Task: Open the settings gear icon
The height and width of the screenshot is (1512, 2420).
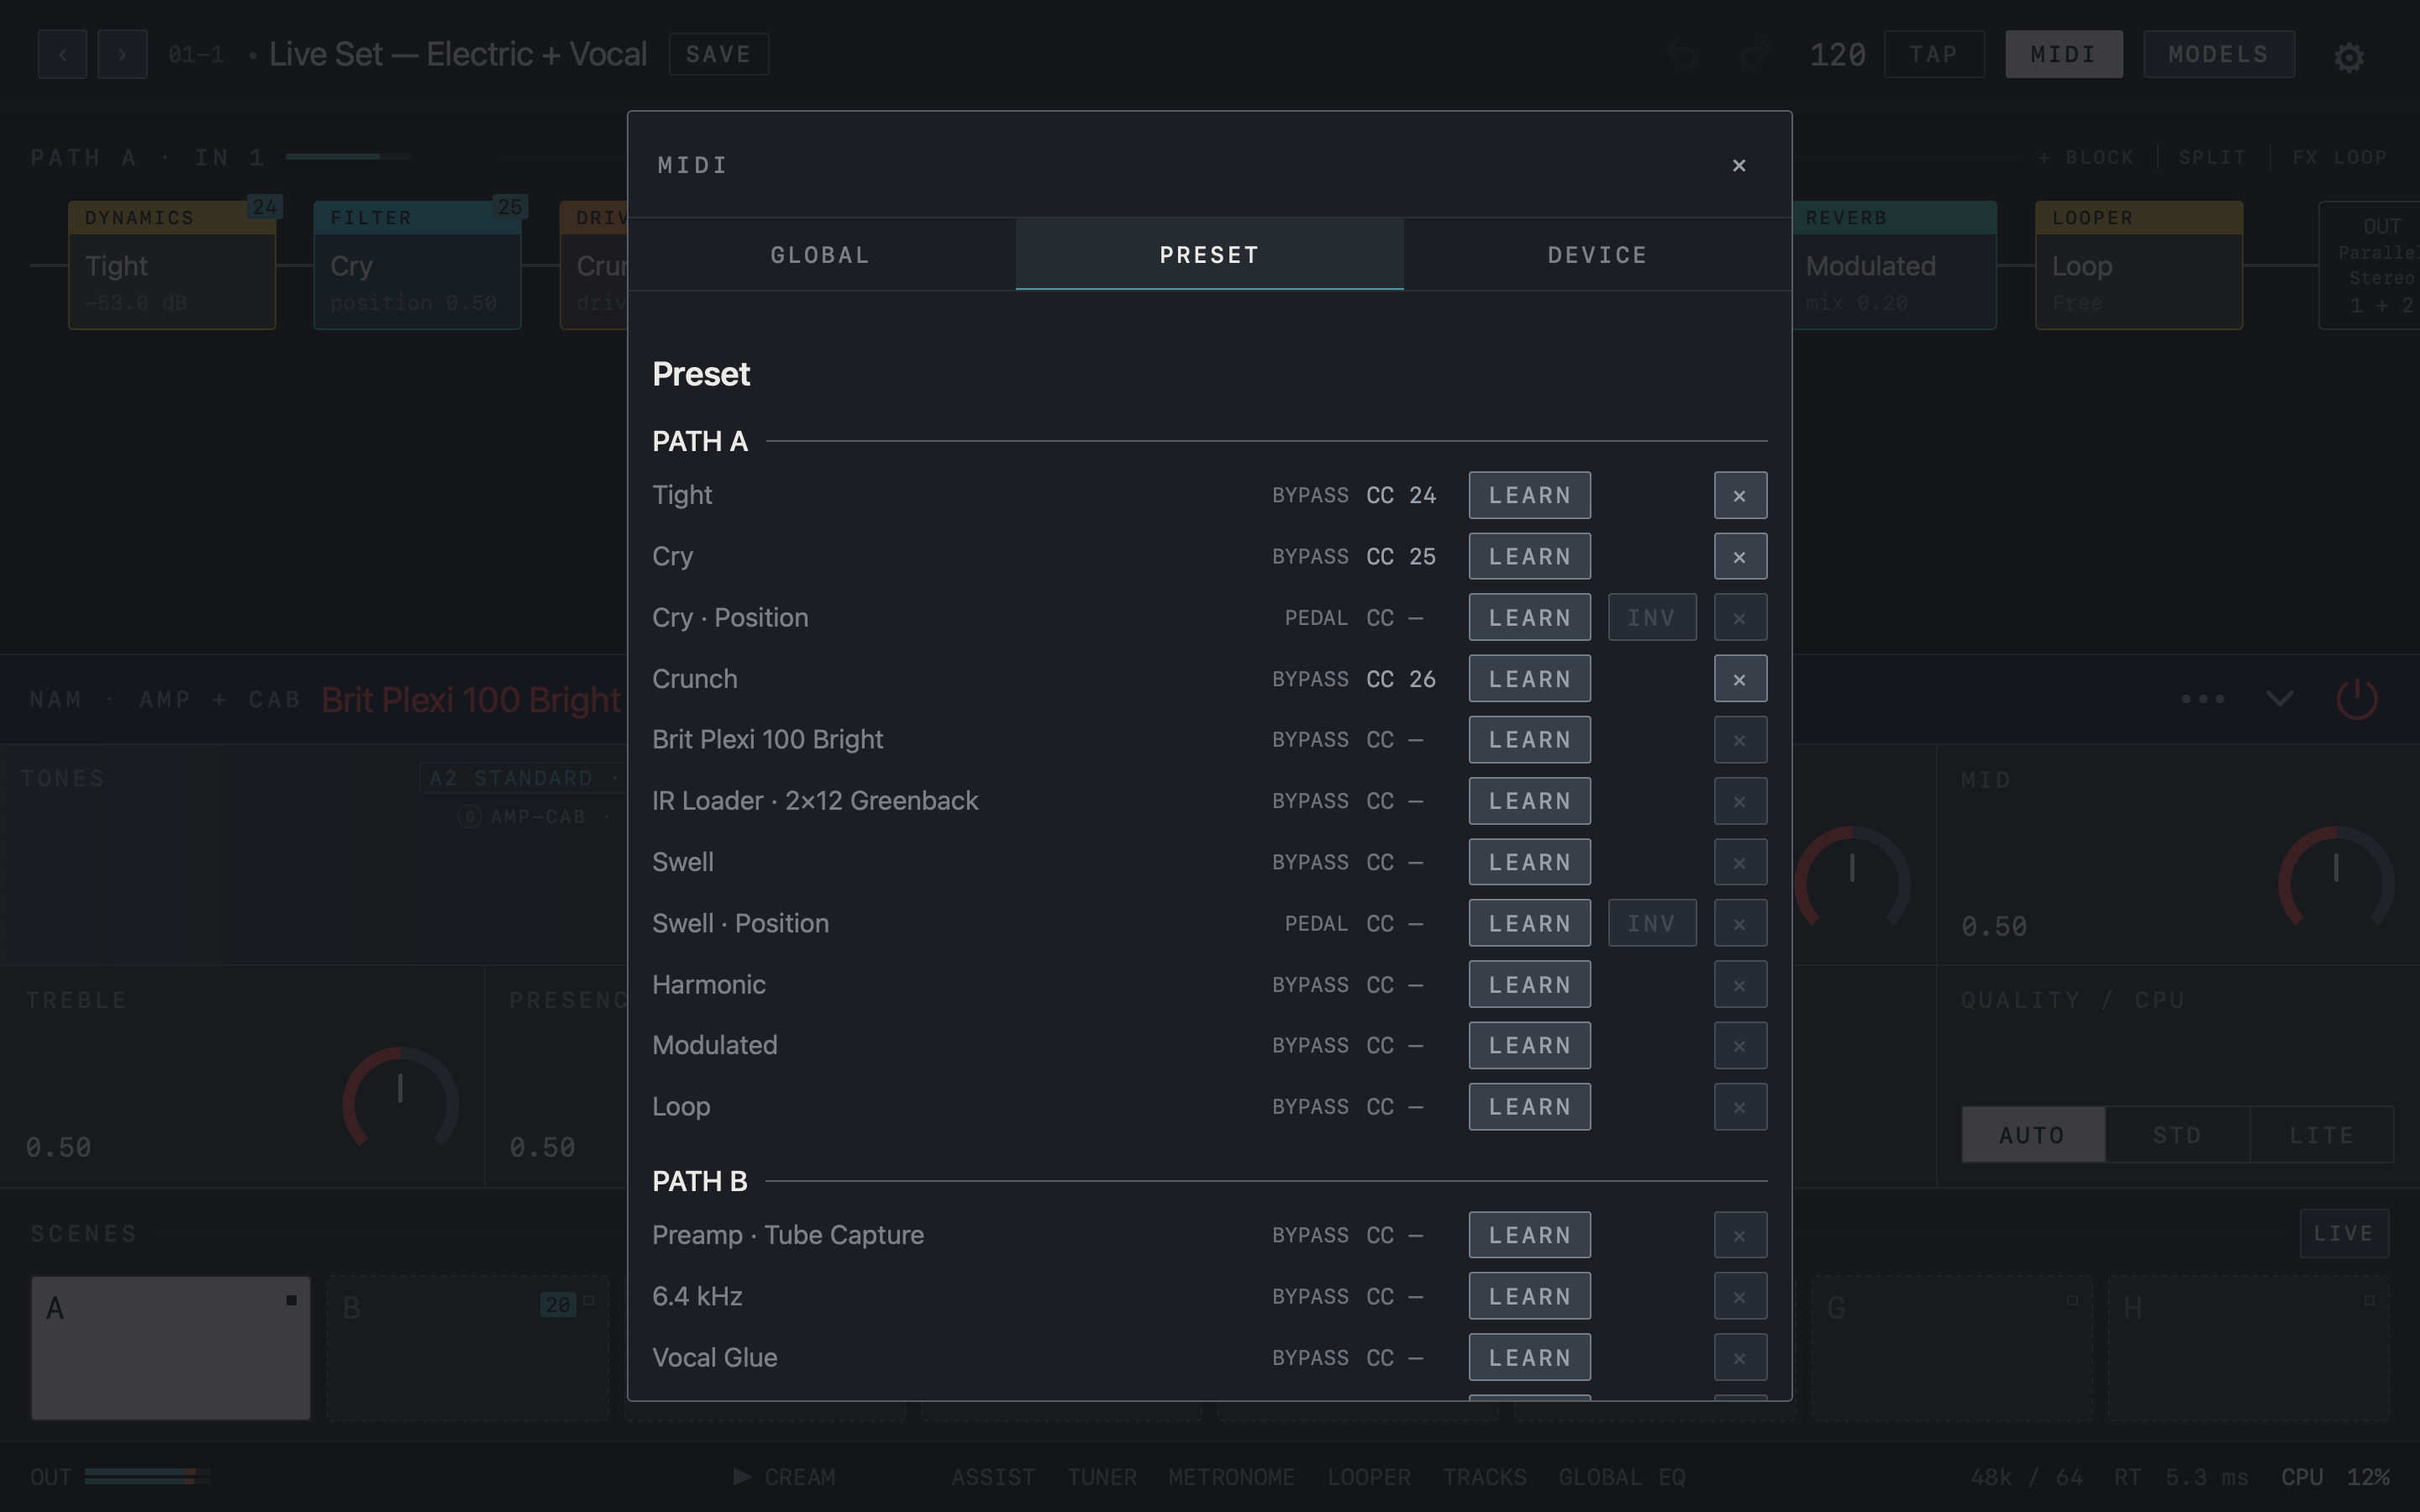Action: click(x=2349, y=56)
